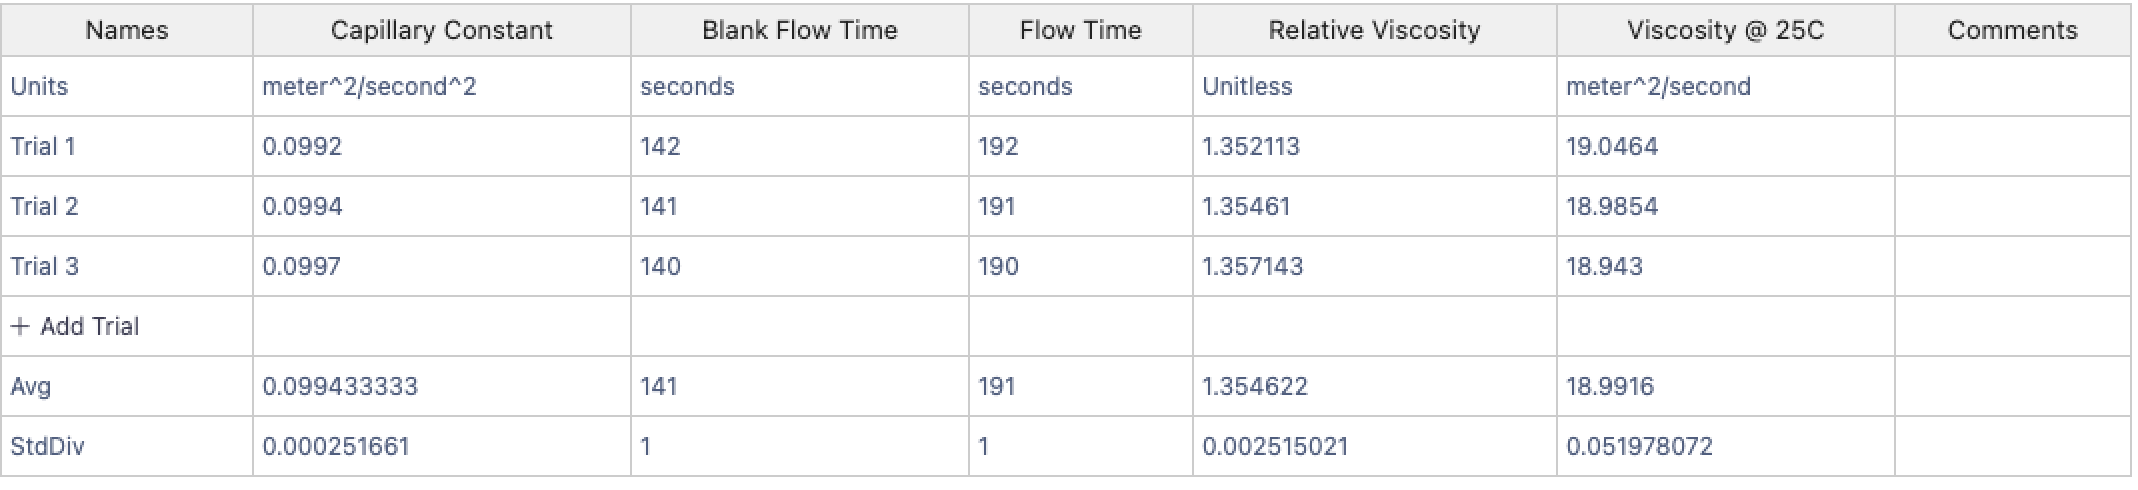The width and height of the screenshot is (2138, 490).
Task: Edit Trial 3 flow time 190
Action: [998, 266]
